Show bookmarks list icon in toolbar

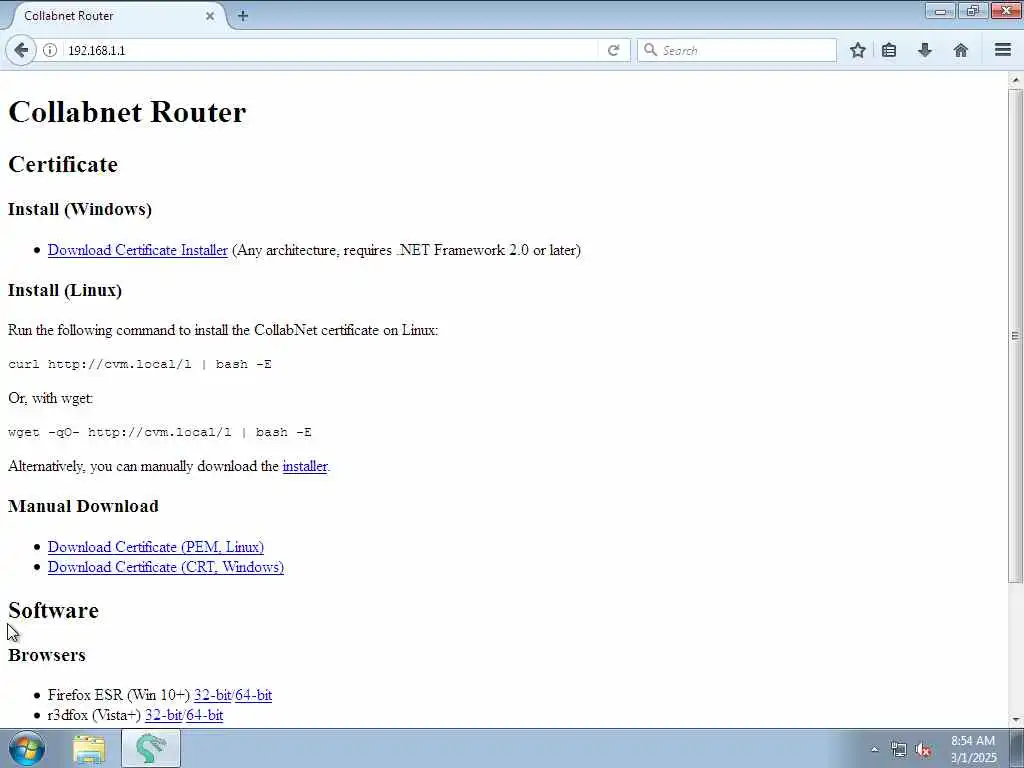click(889, 50)
